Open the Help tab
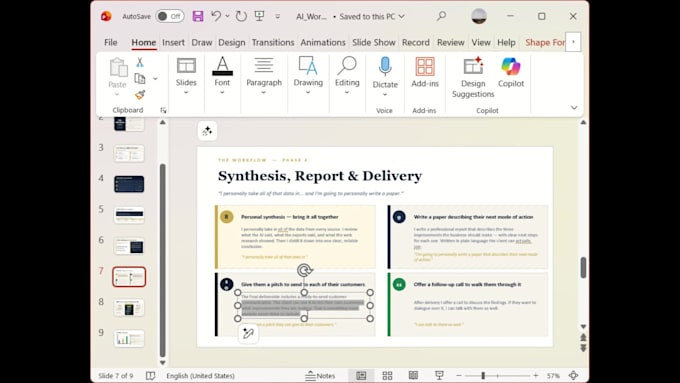The image size is (680, 383). tap(506, 43)
